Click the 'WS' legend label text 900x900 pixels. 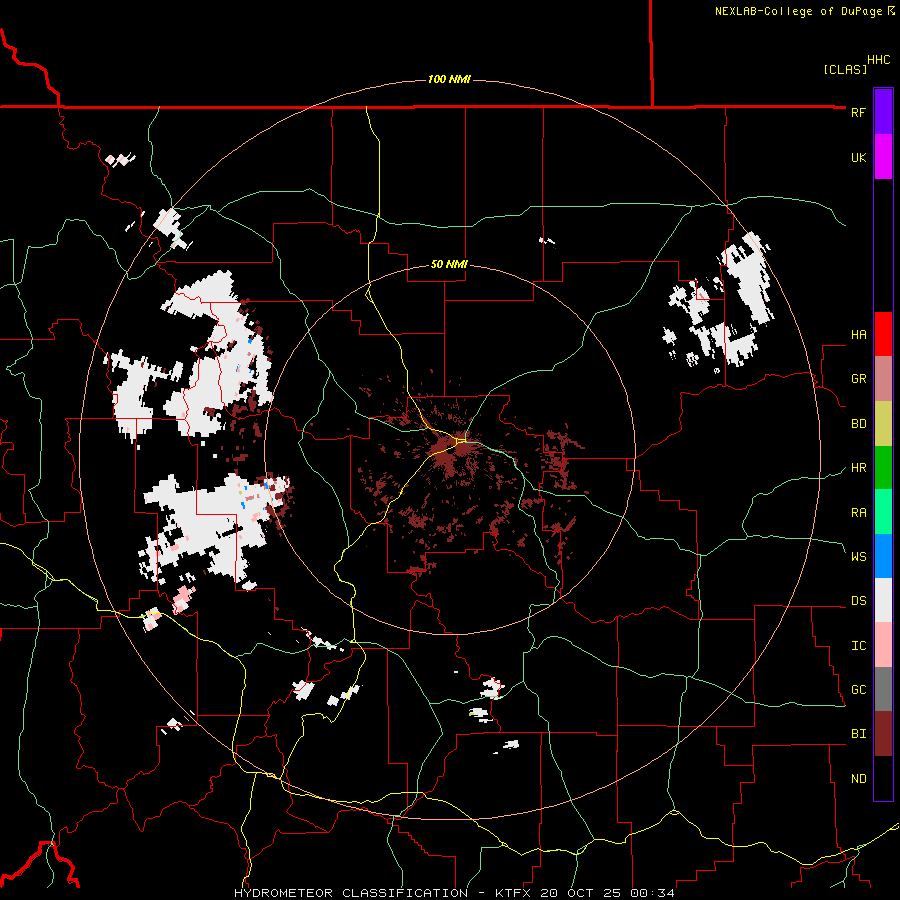point(858,557)
